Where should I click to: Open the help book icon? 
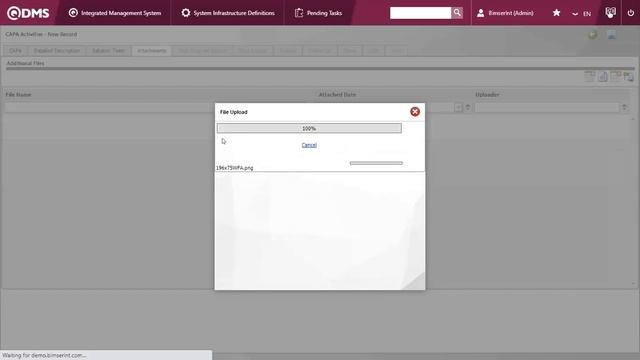click(610, 13)
